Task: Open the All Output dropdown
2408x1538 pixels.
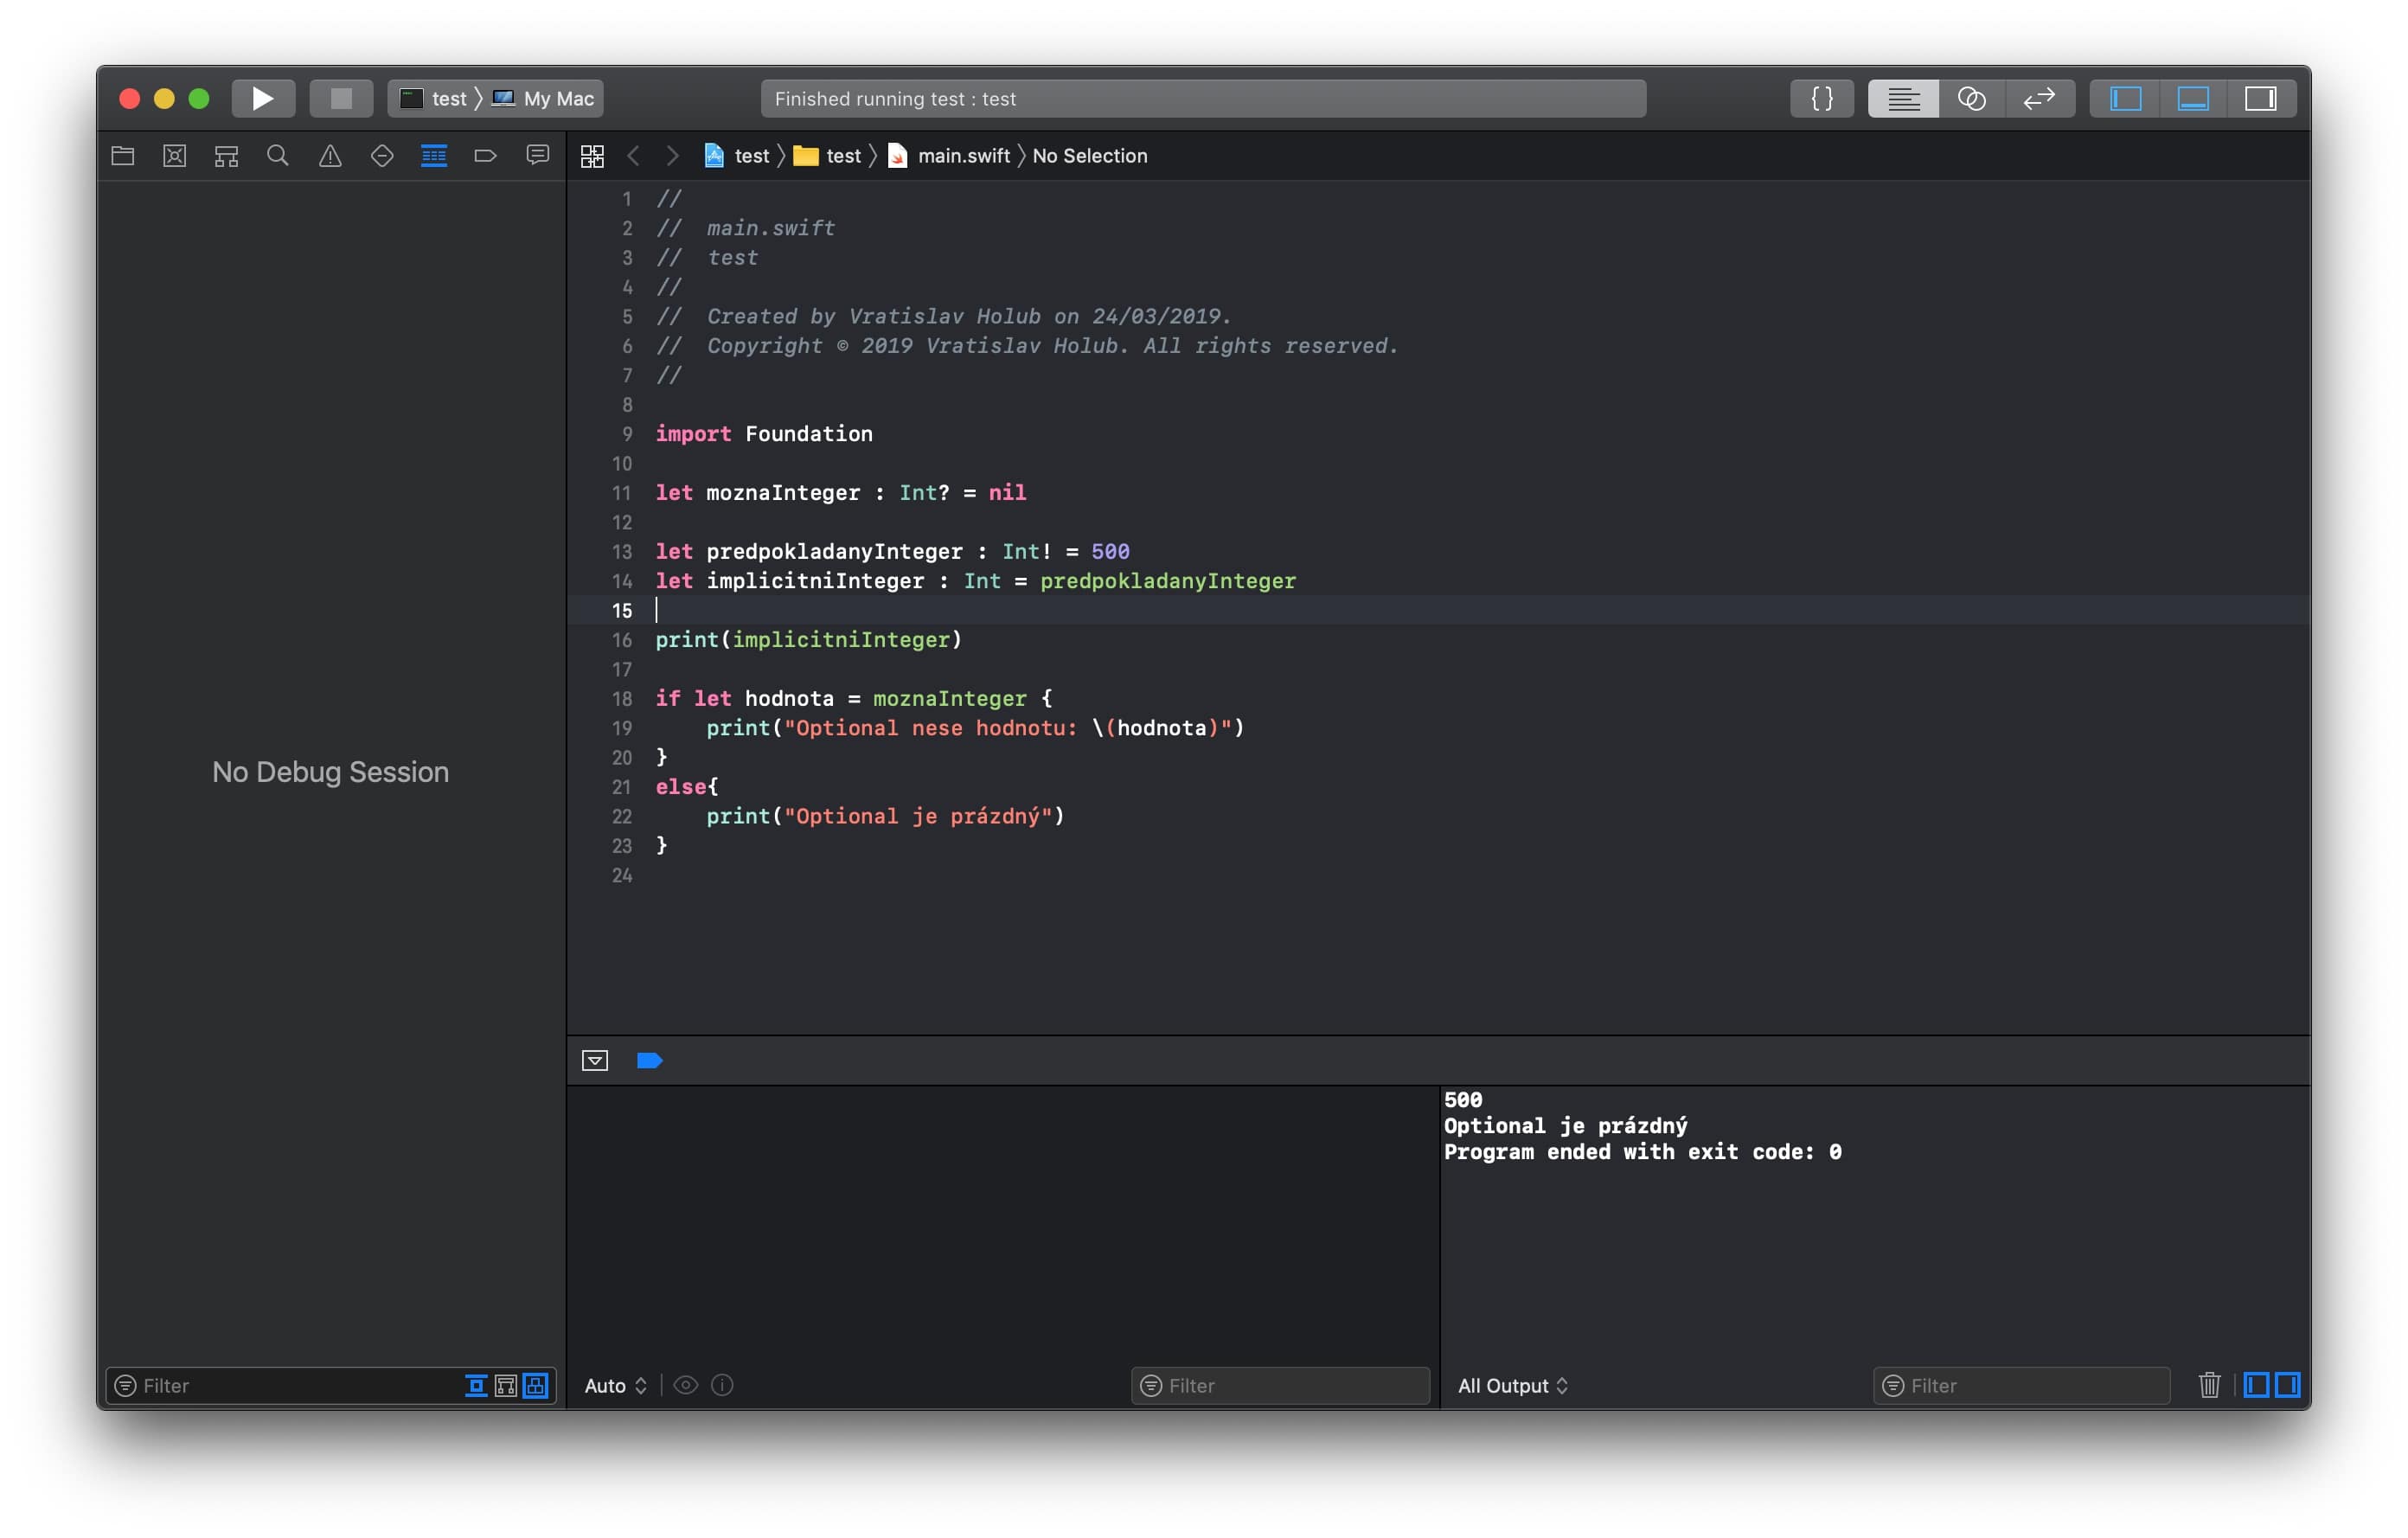Action: pyautogui.click(x=1512, y=1385)
